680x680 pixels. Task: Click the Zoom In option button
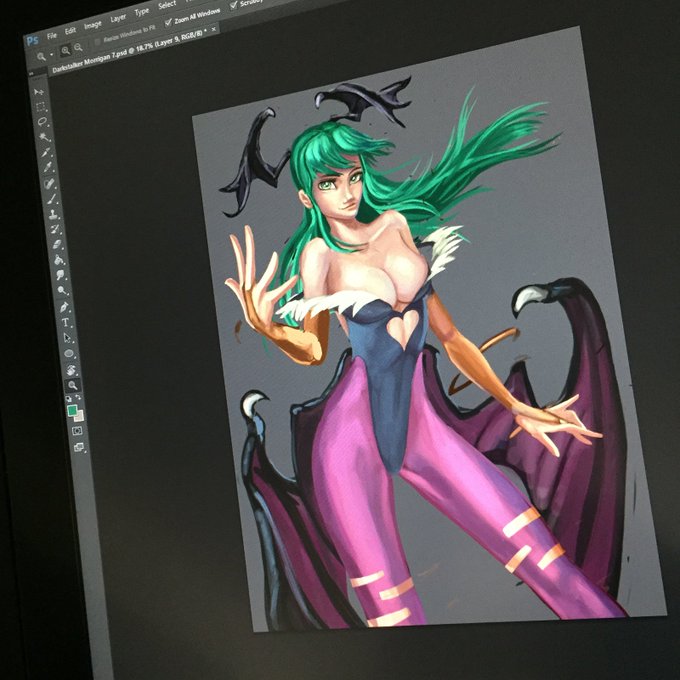tap(65, 50)
